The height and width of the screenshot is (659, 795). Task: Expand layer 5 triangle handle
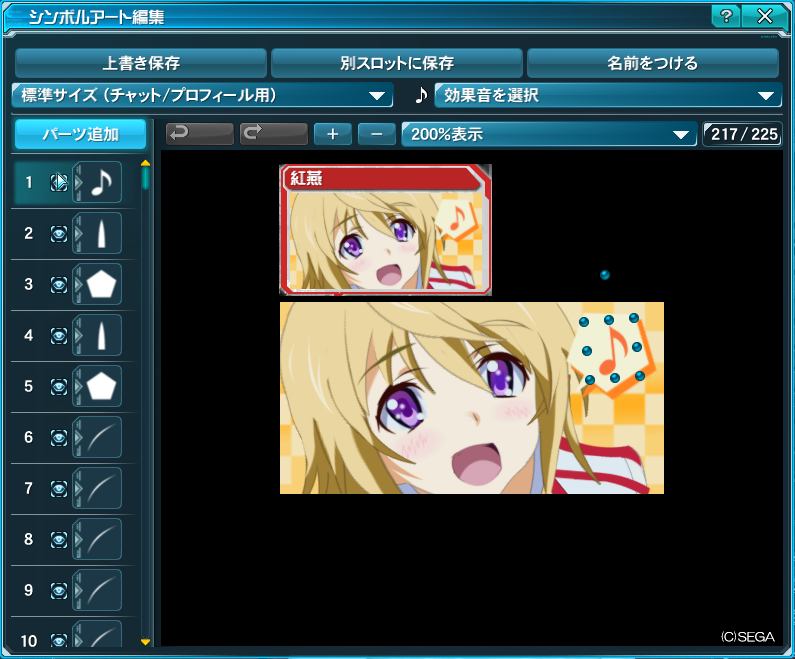pos(78,386)
